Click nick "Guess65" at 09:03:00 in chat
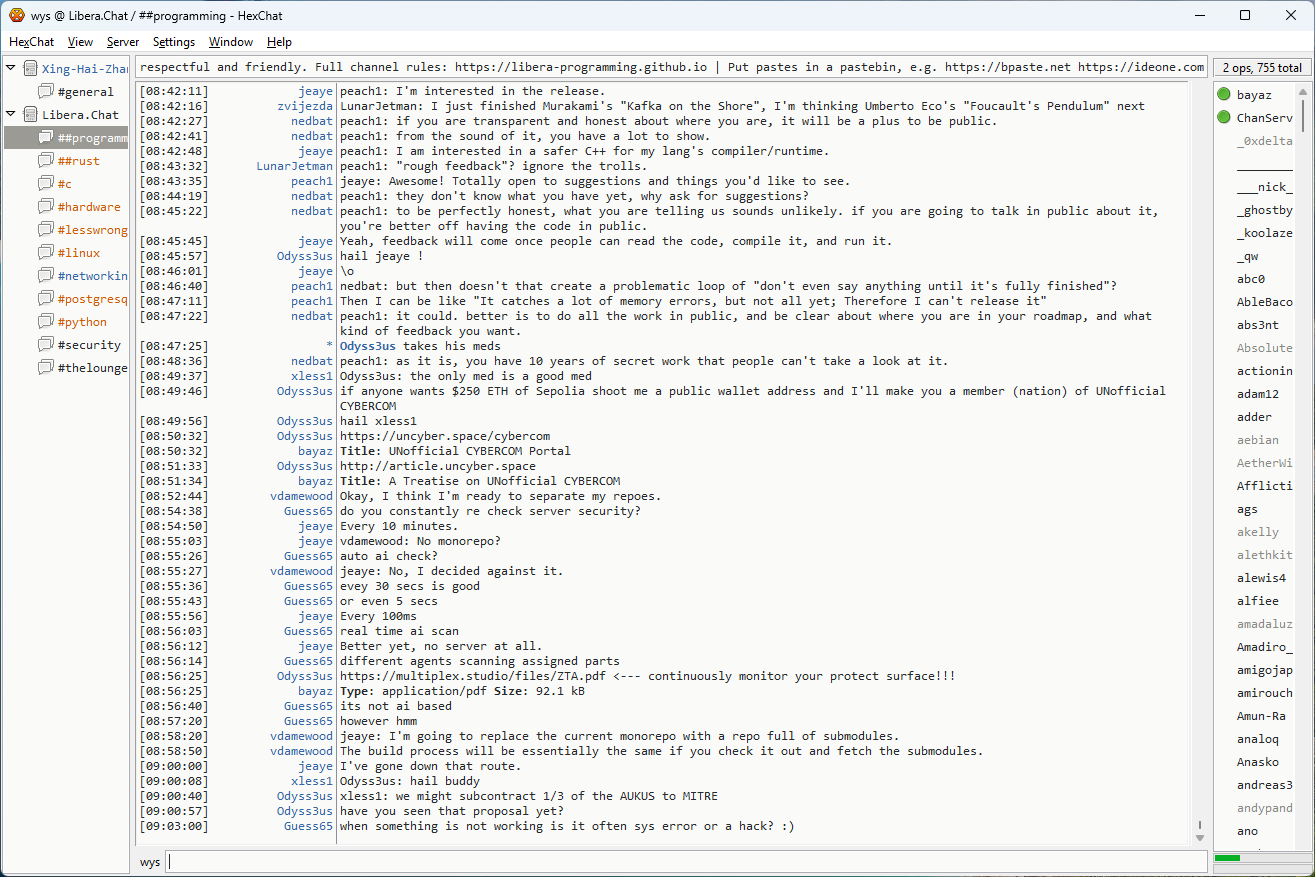 (308, 826)
